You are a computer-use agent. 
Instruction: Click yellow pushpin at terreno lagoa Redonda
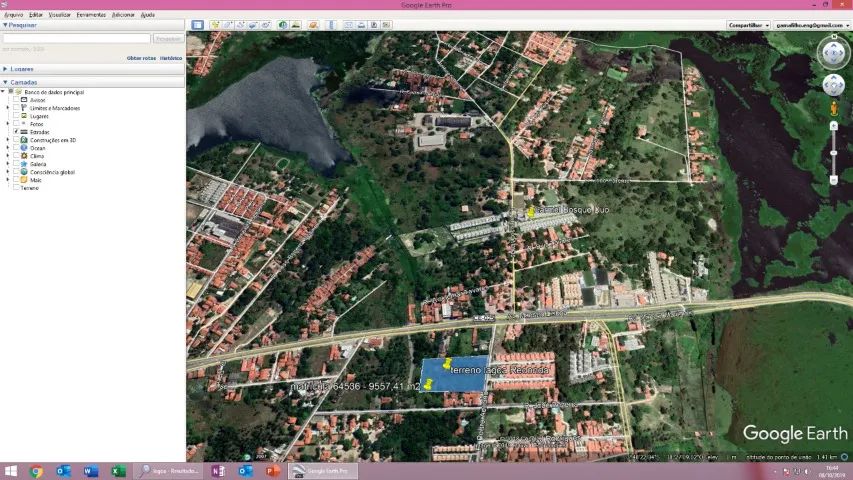447,364
